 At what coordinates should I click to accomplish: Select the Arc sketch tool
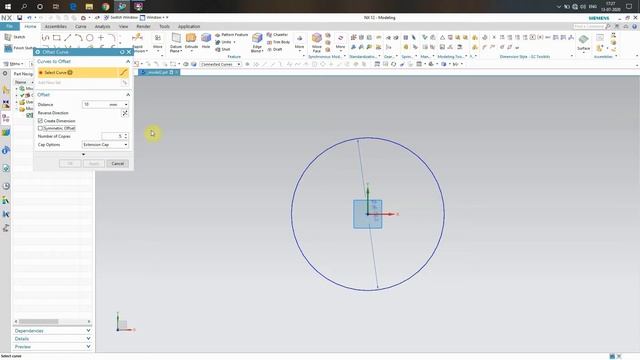[x=78, y=38]
